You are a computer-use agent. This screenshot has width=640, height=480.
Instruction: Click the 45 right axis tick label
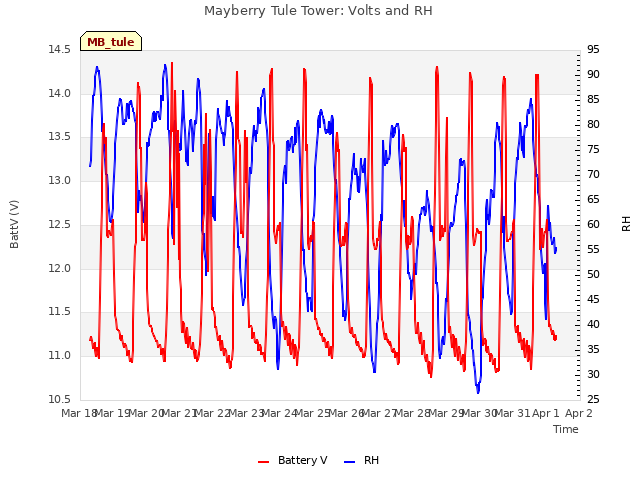click(x=593, y=300)
